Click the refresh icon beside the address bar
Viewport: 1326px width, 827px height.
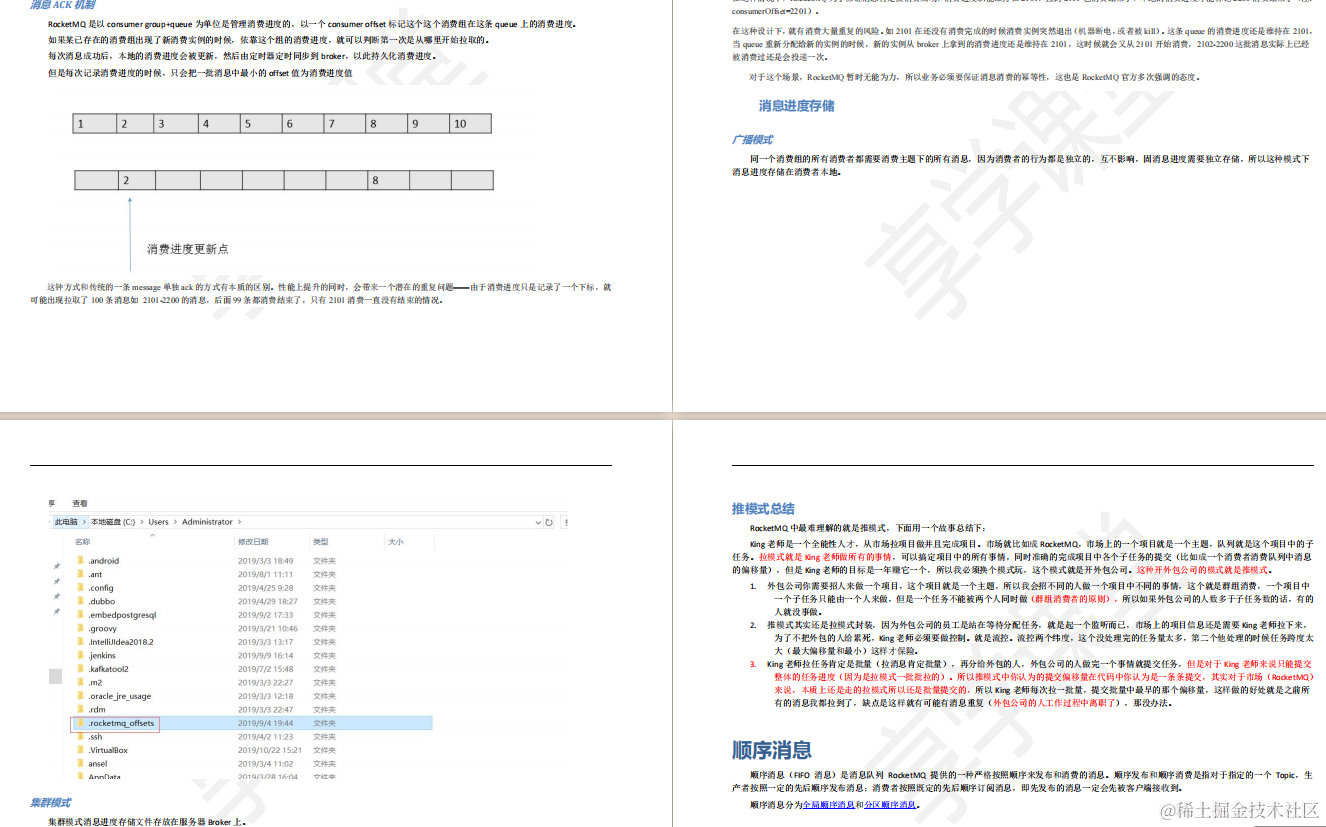(547, 522)
